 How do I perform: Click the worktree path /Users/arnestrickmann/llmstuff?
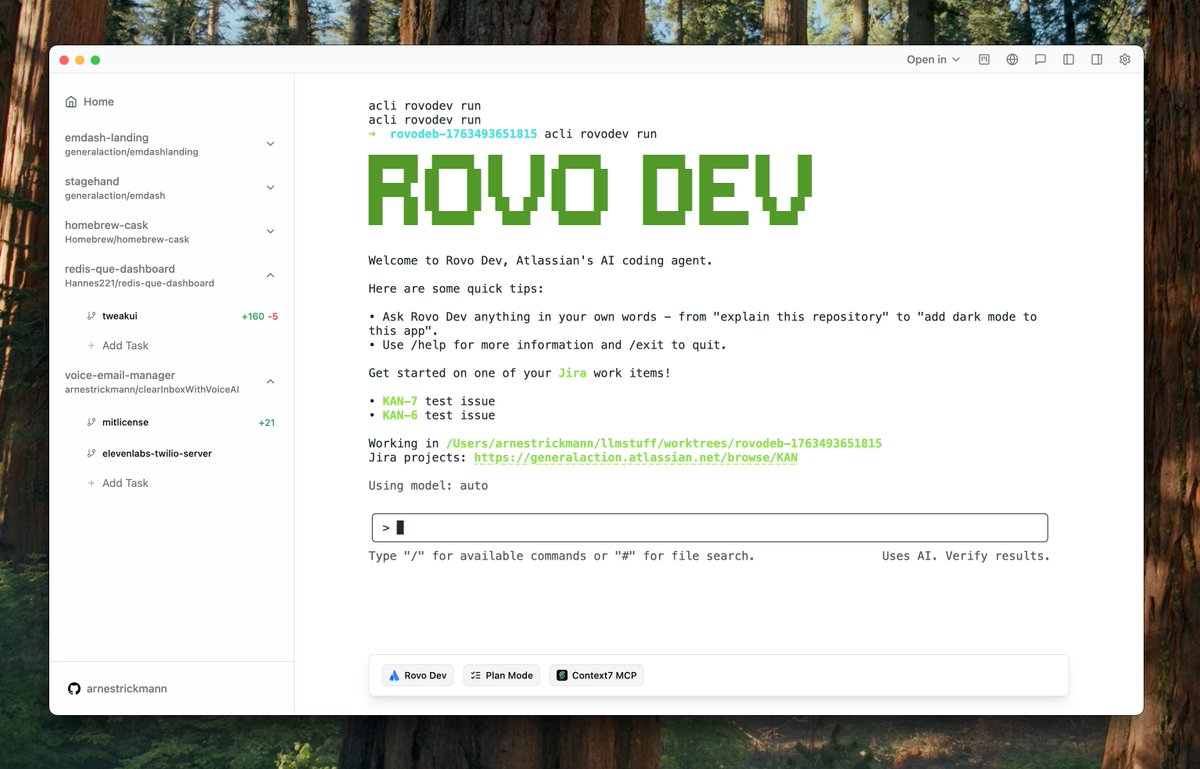click(x=664, y=443)
